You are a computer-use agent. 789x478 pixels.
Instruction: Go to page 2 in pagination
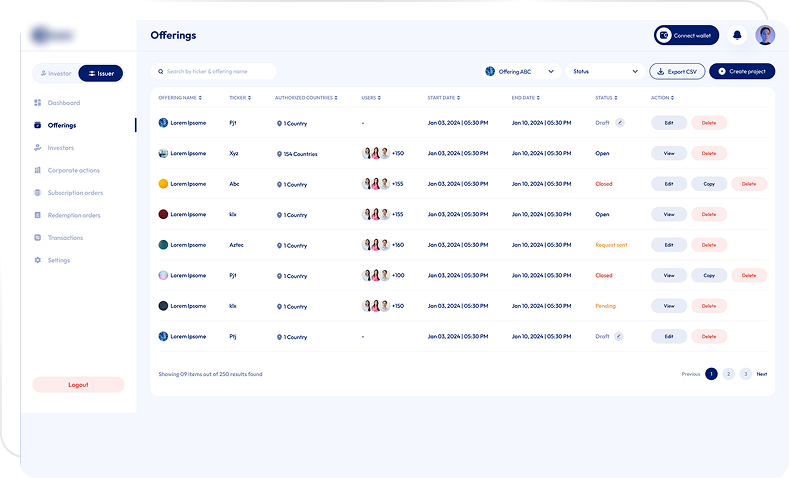pyautogui.click(x=728, y=374)
